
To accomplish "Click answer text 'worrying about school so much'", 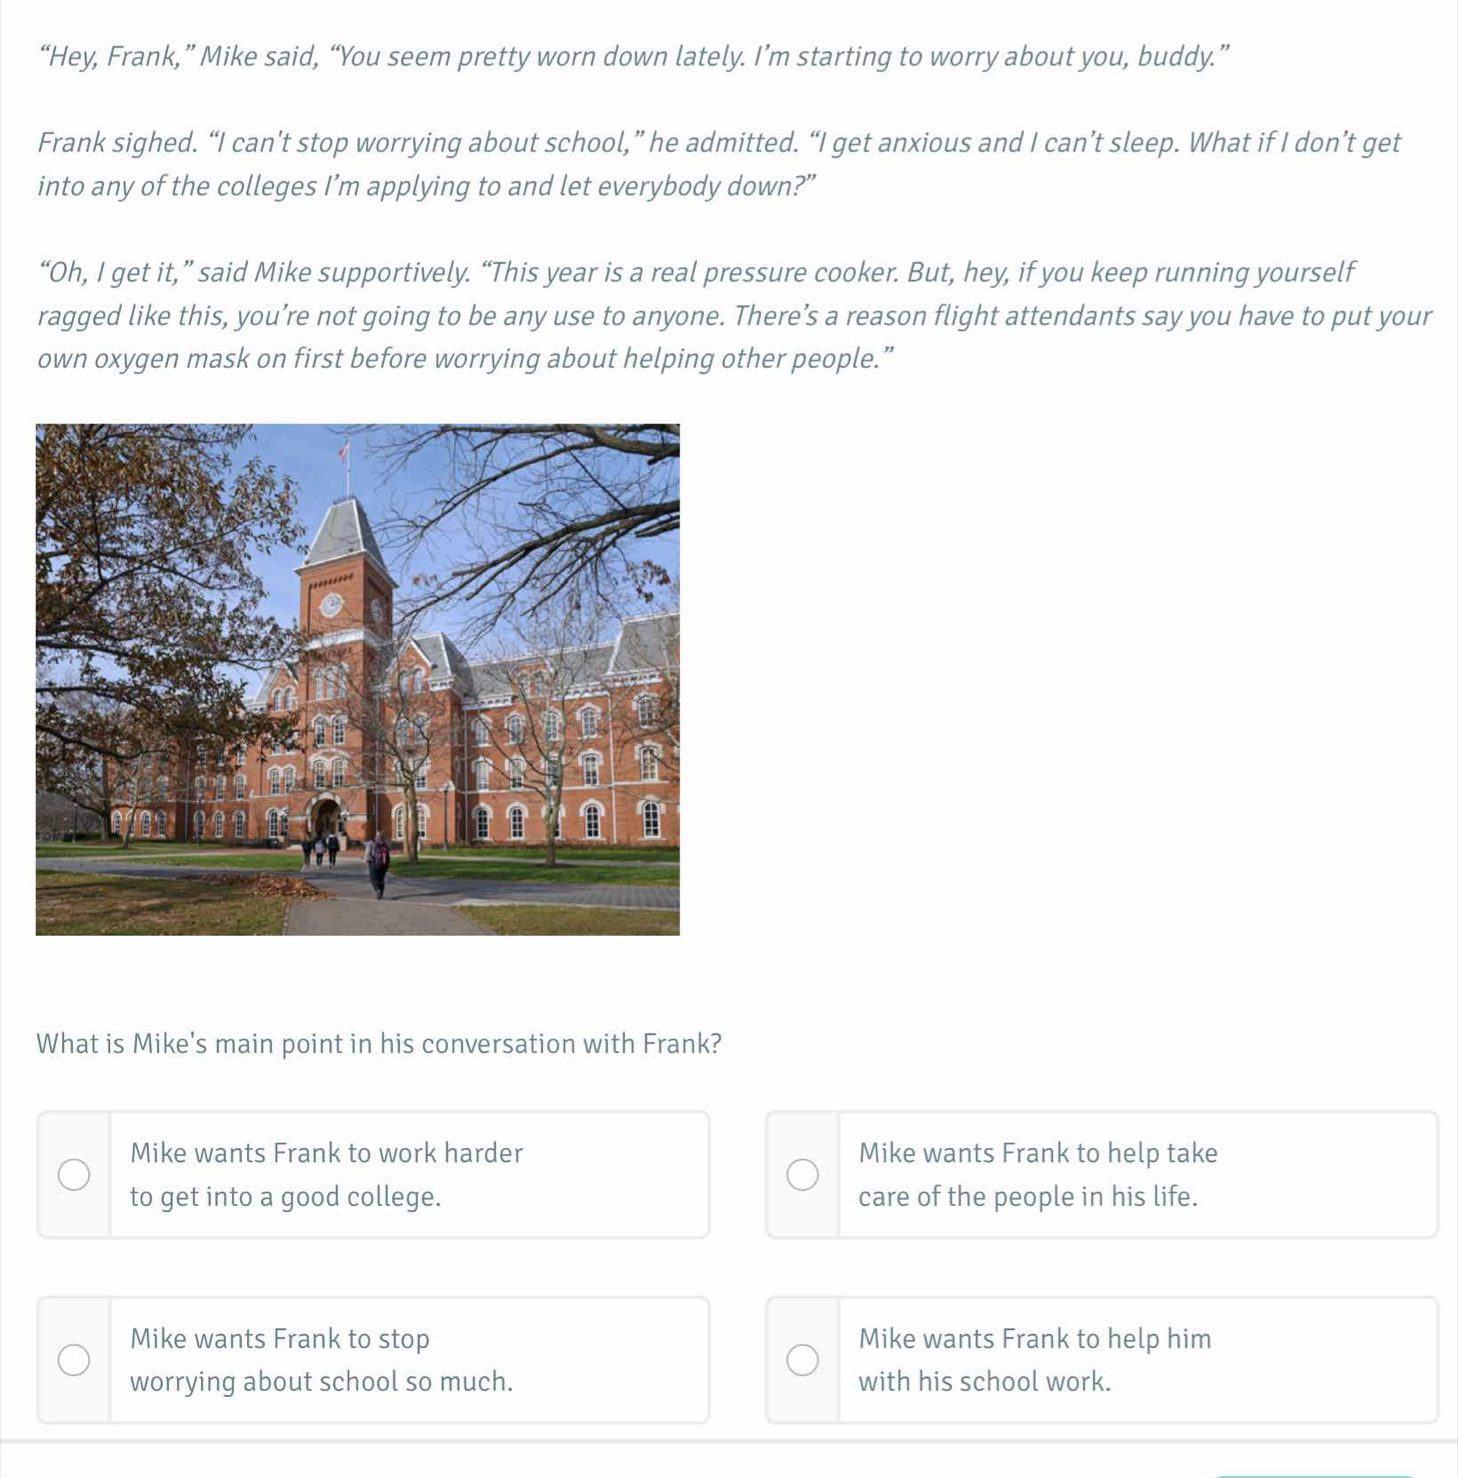I will (321, 1382).
